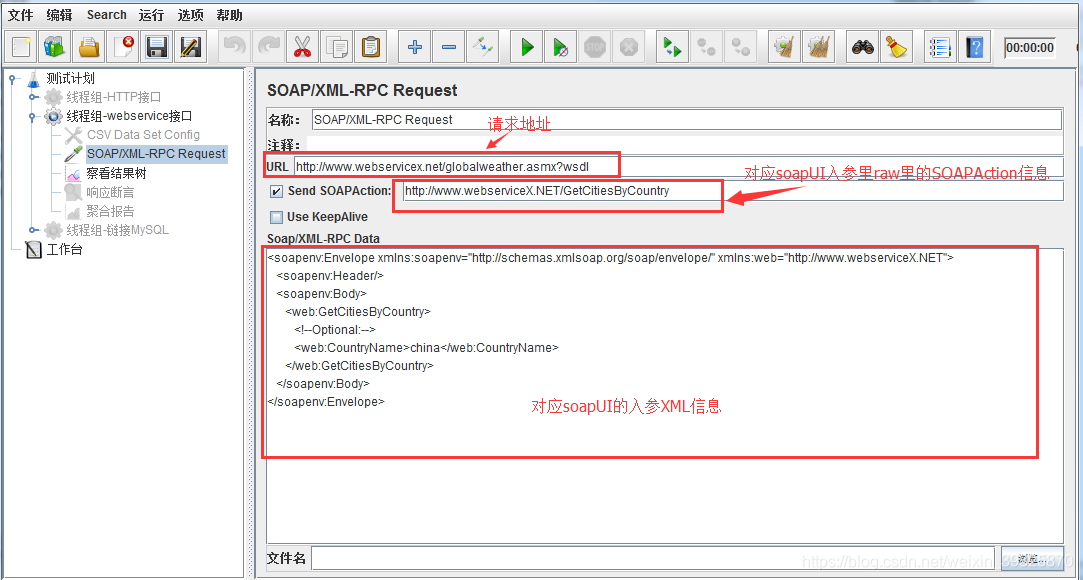Image resolution: width=1083 pixels, height=580 pixels.
Task: Open the Search menu
Action: [x=106, y=14]
